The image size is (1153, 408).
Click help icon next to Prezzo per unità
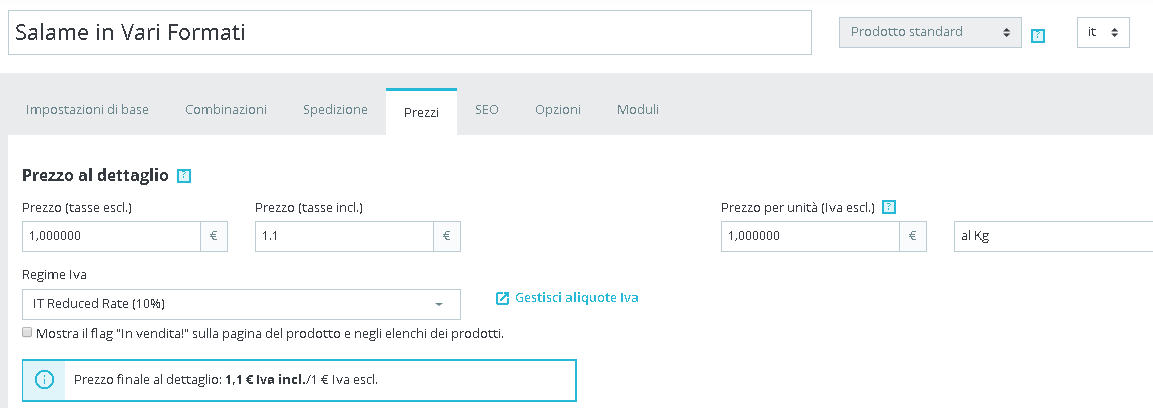click(x=889, y=208)
